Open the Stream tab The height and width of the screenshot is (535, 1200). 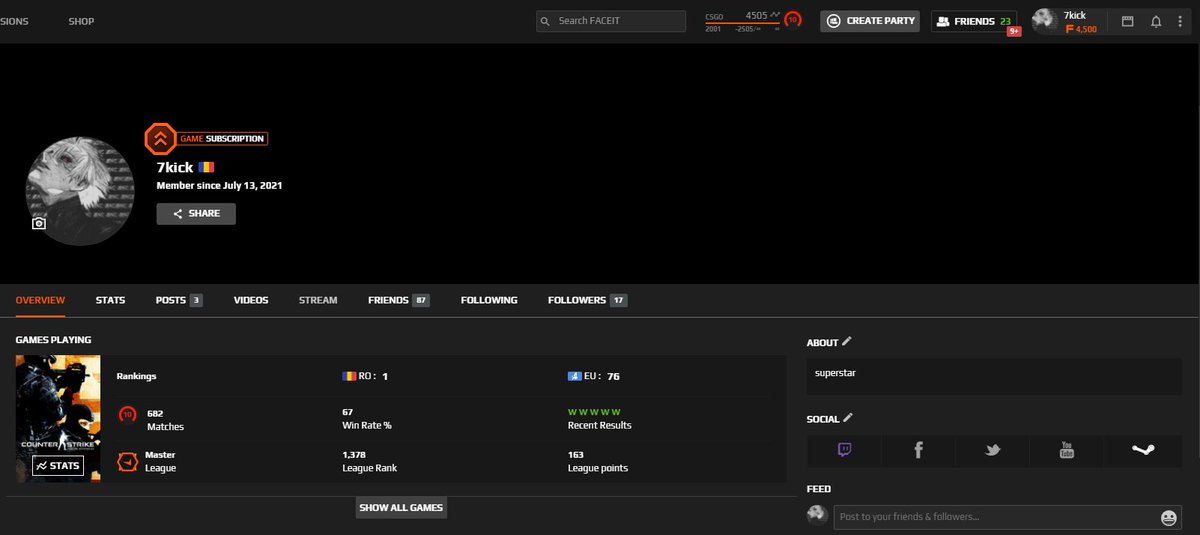click(x=318, y=300)
